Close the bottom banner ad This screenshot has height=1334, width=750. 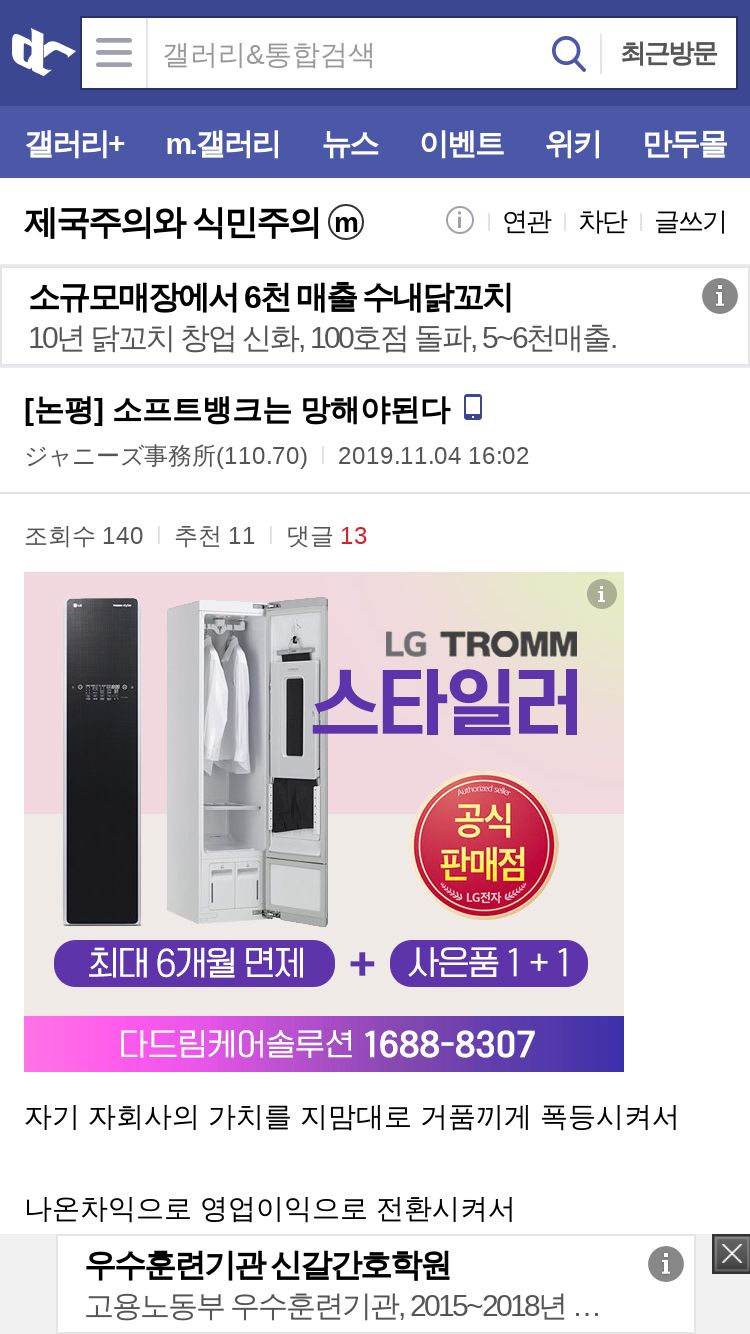pyautogui.click(x=731, y=1254)
